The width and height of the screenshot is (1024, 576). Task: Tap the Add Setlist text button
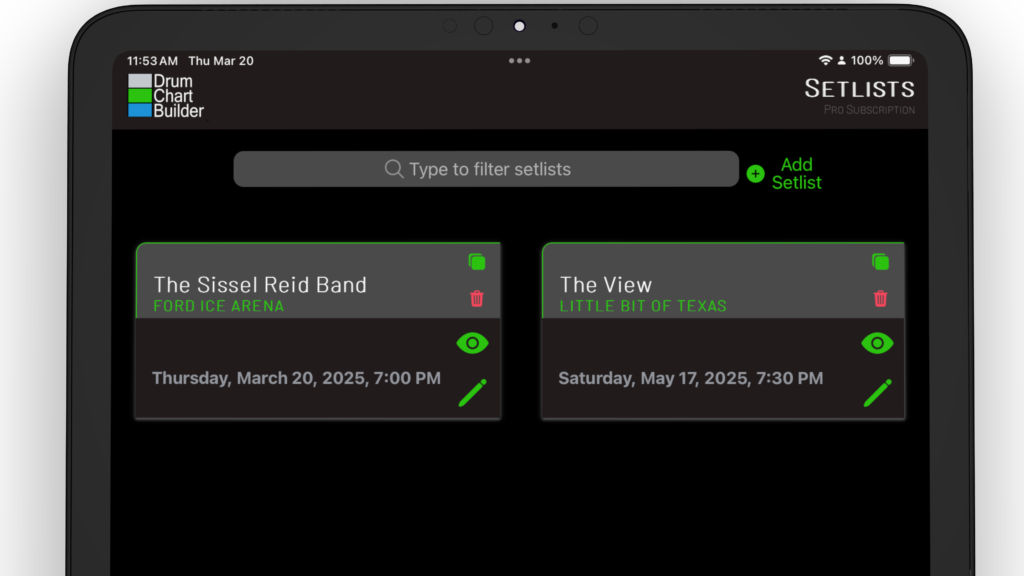click(796, 173)
